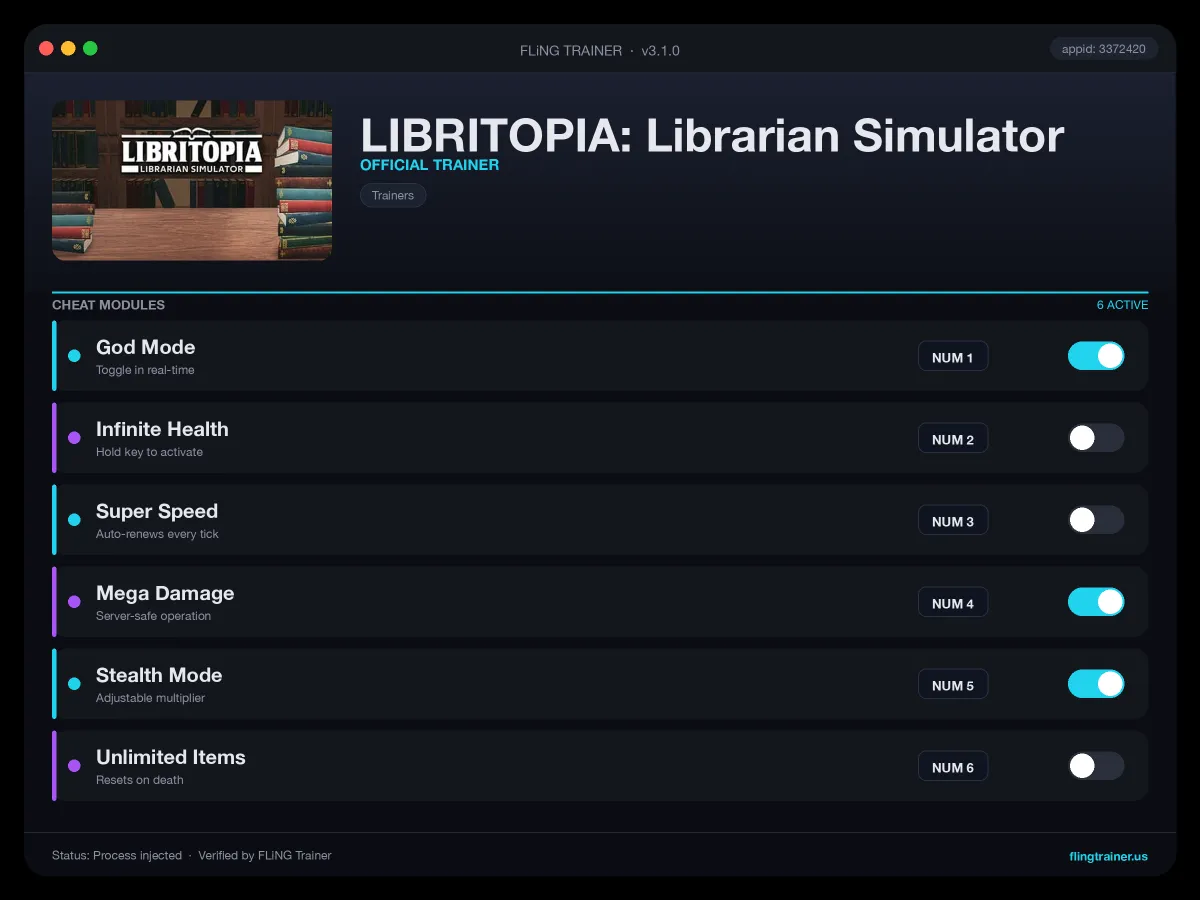Click 'Verified by FLiNG Trainer' text

pyautogui.click(x=265, y=856)
